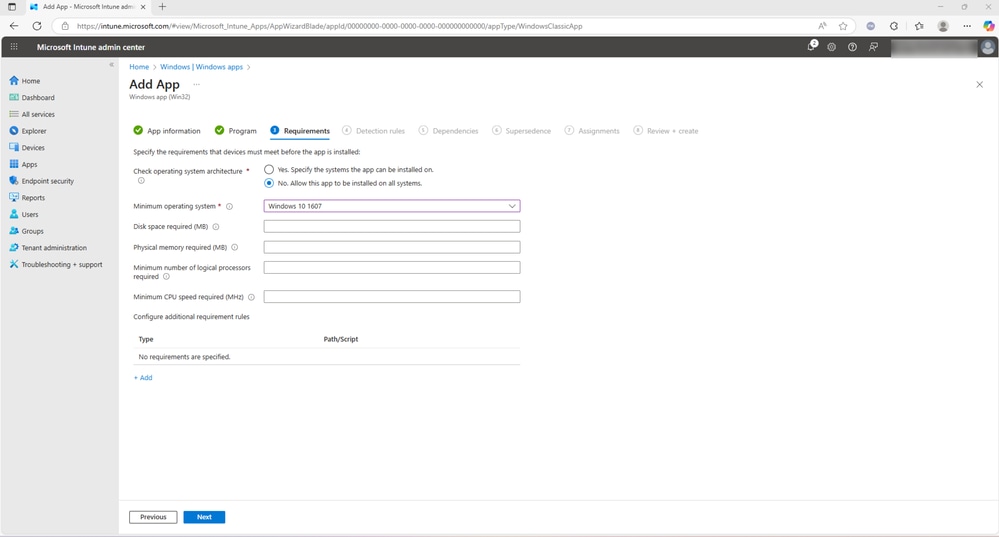This screenshot has height=537, width=999.
Task: Open Reports in sidebar
Action: 27,197
